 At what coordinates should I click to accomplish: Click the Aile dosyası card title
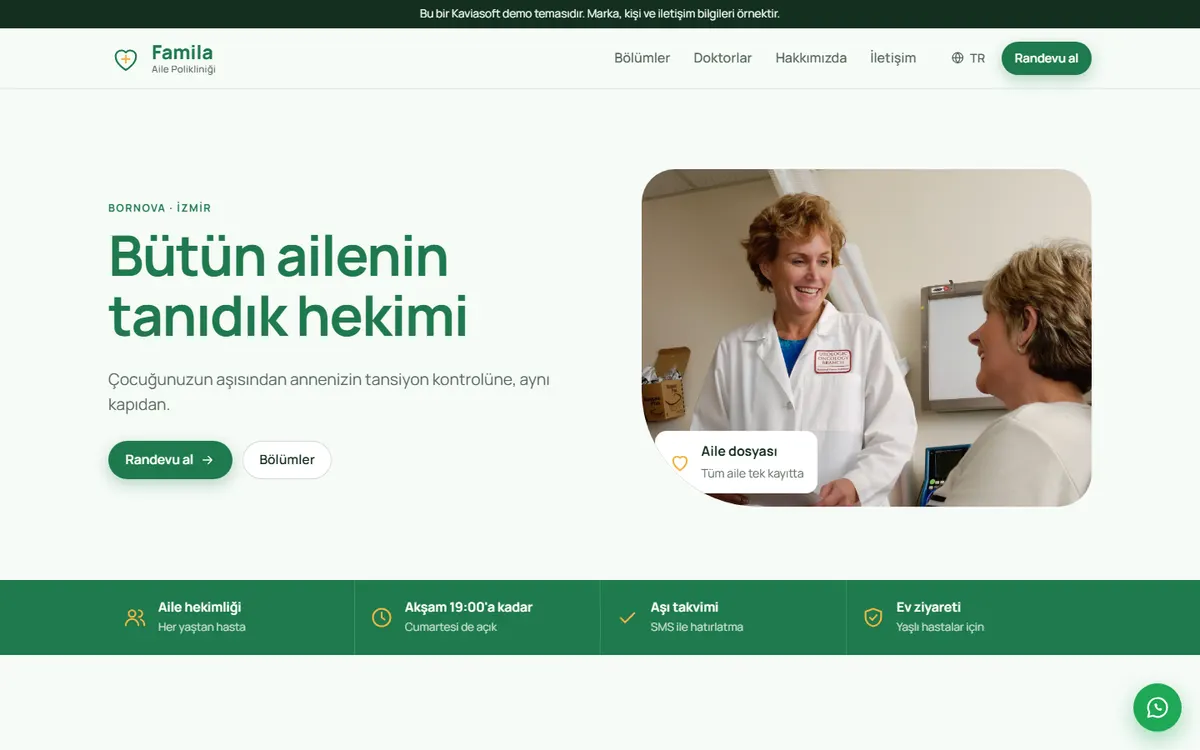[x=739, y=451]
